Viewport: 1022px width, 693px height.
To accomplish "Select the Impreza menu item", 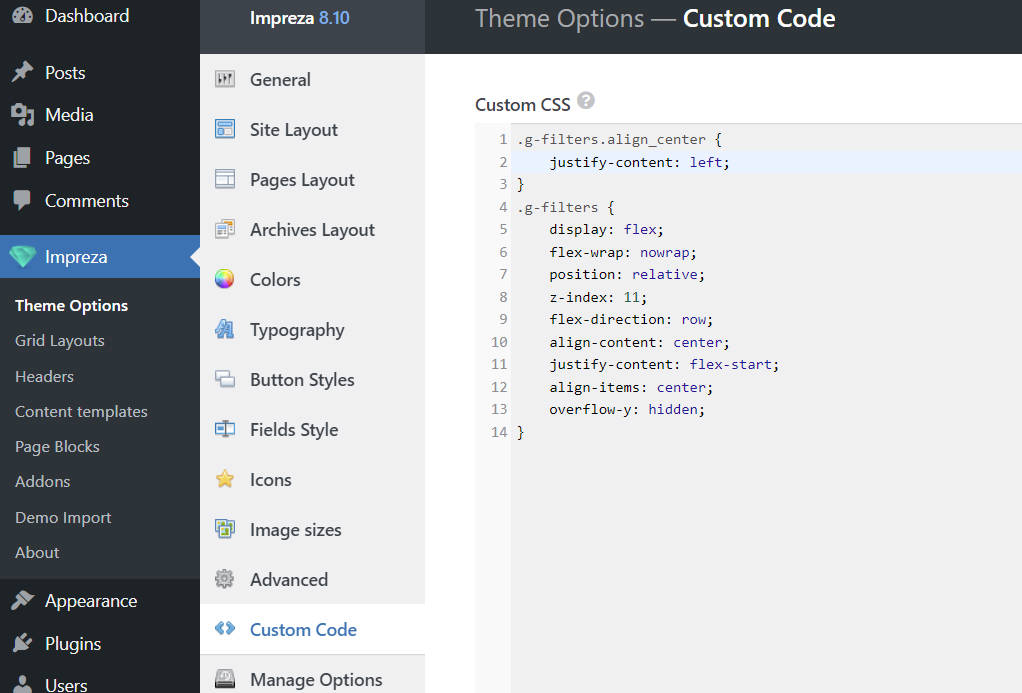I will click(x=100, y=257).
